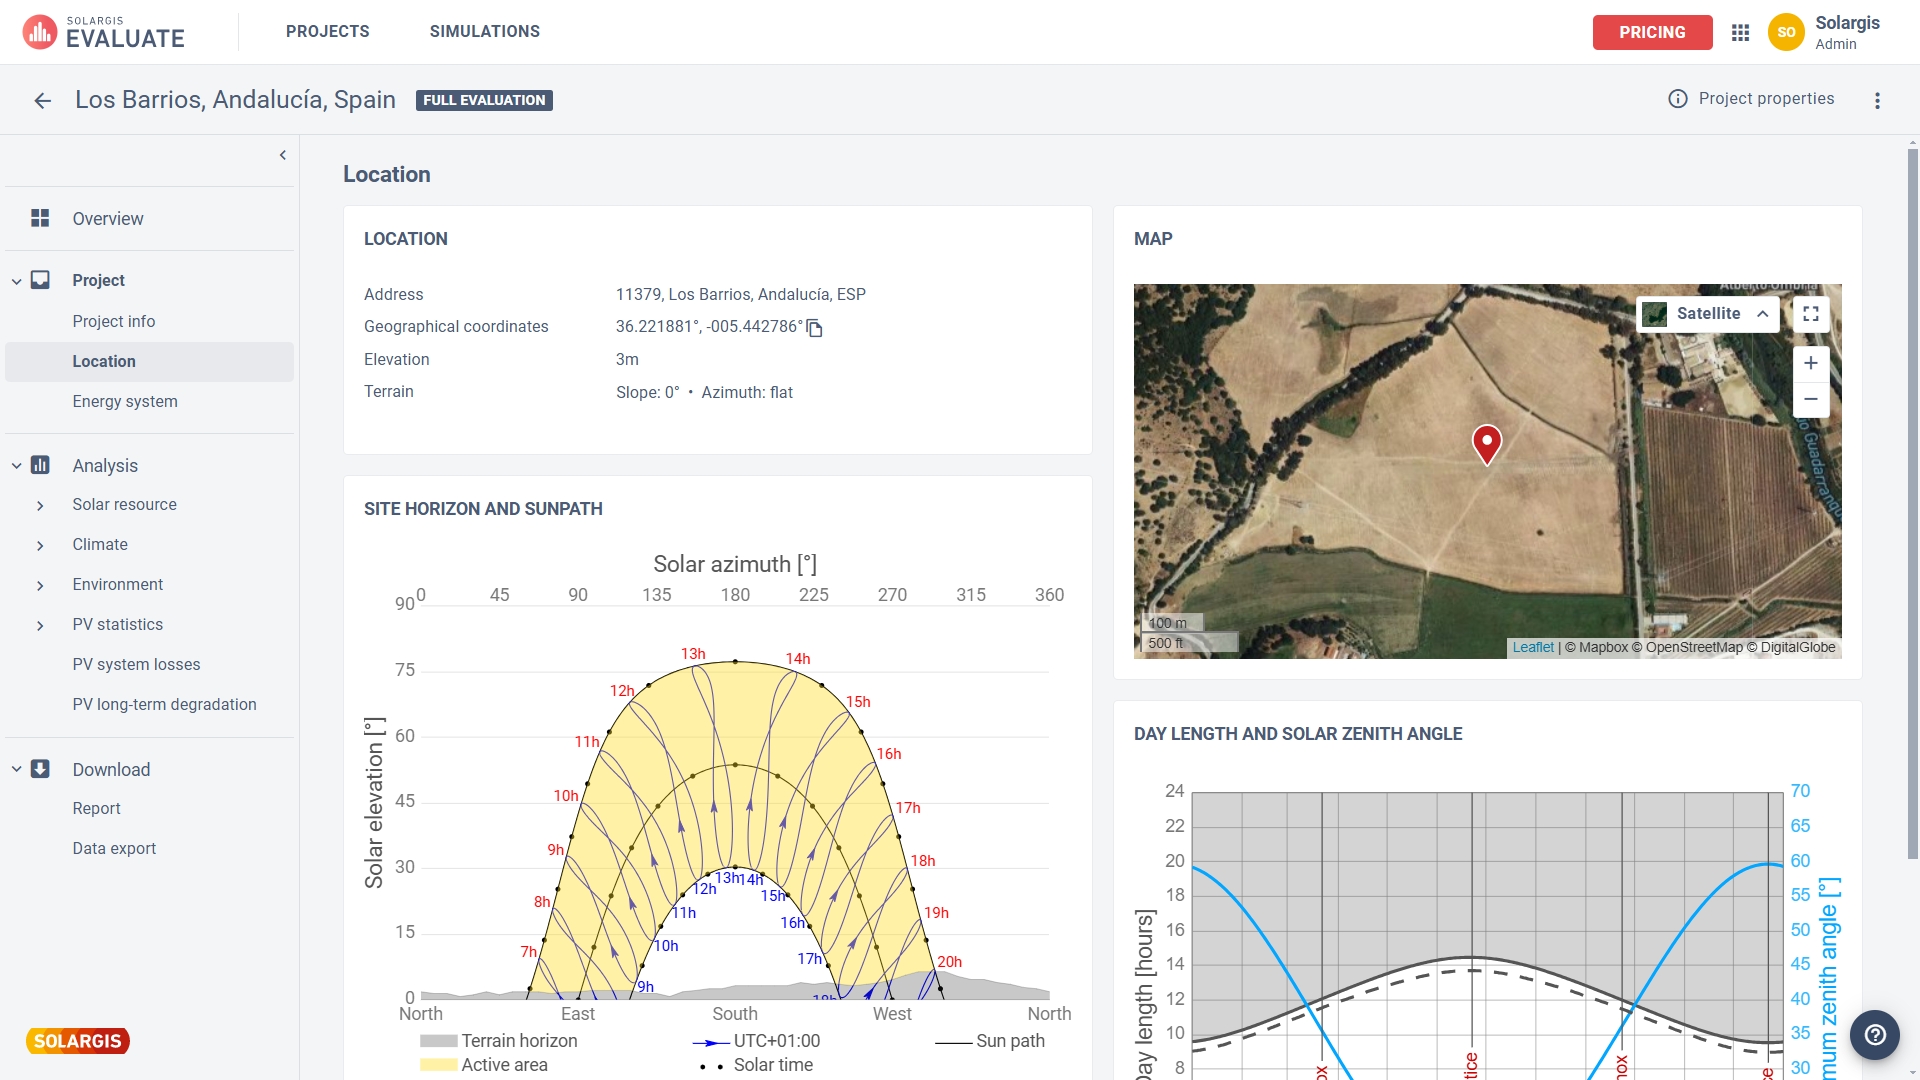Expand the PV statistics submenu
Viewport: 1920px width, 1080px height.
coord(40,626)
